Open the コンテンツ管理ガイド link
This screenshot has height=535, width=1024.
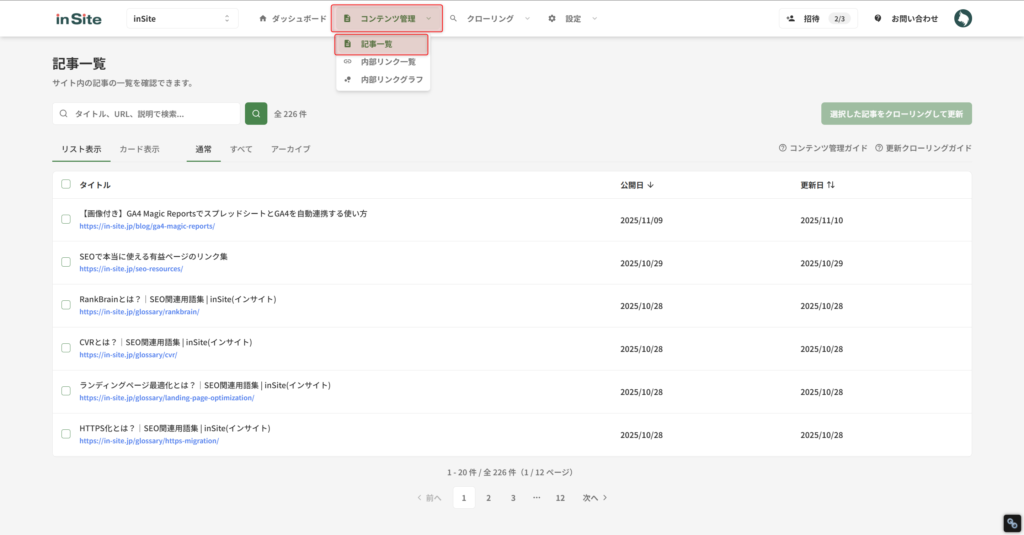pos(823,148)
